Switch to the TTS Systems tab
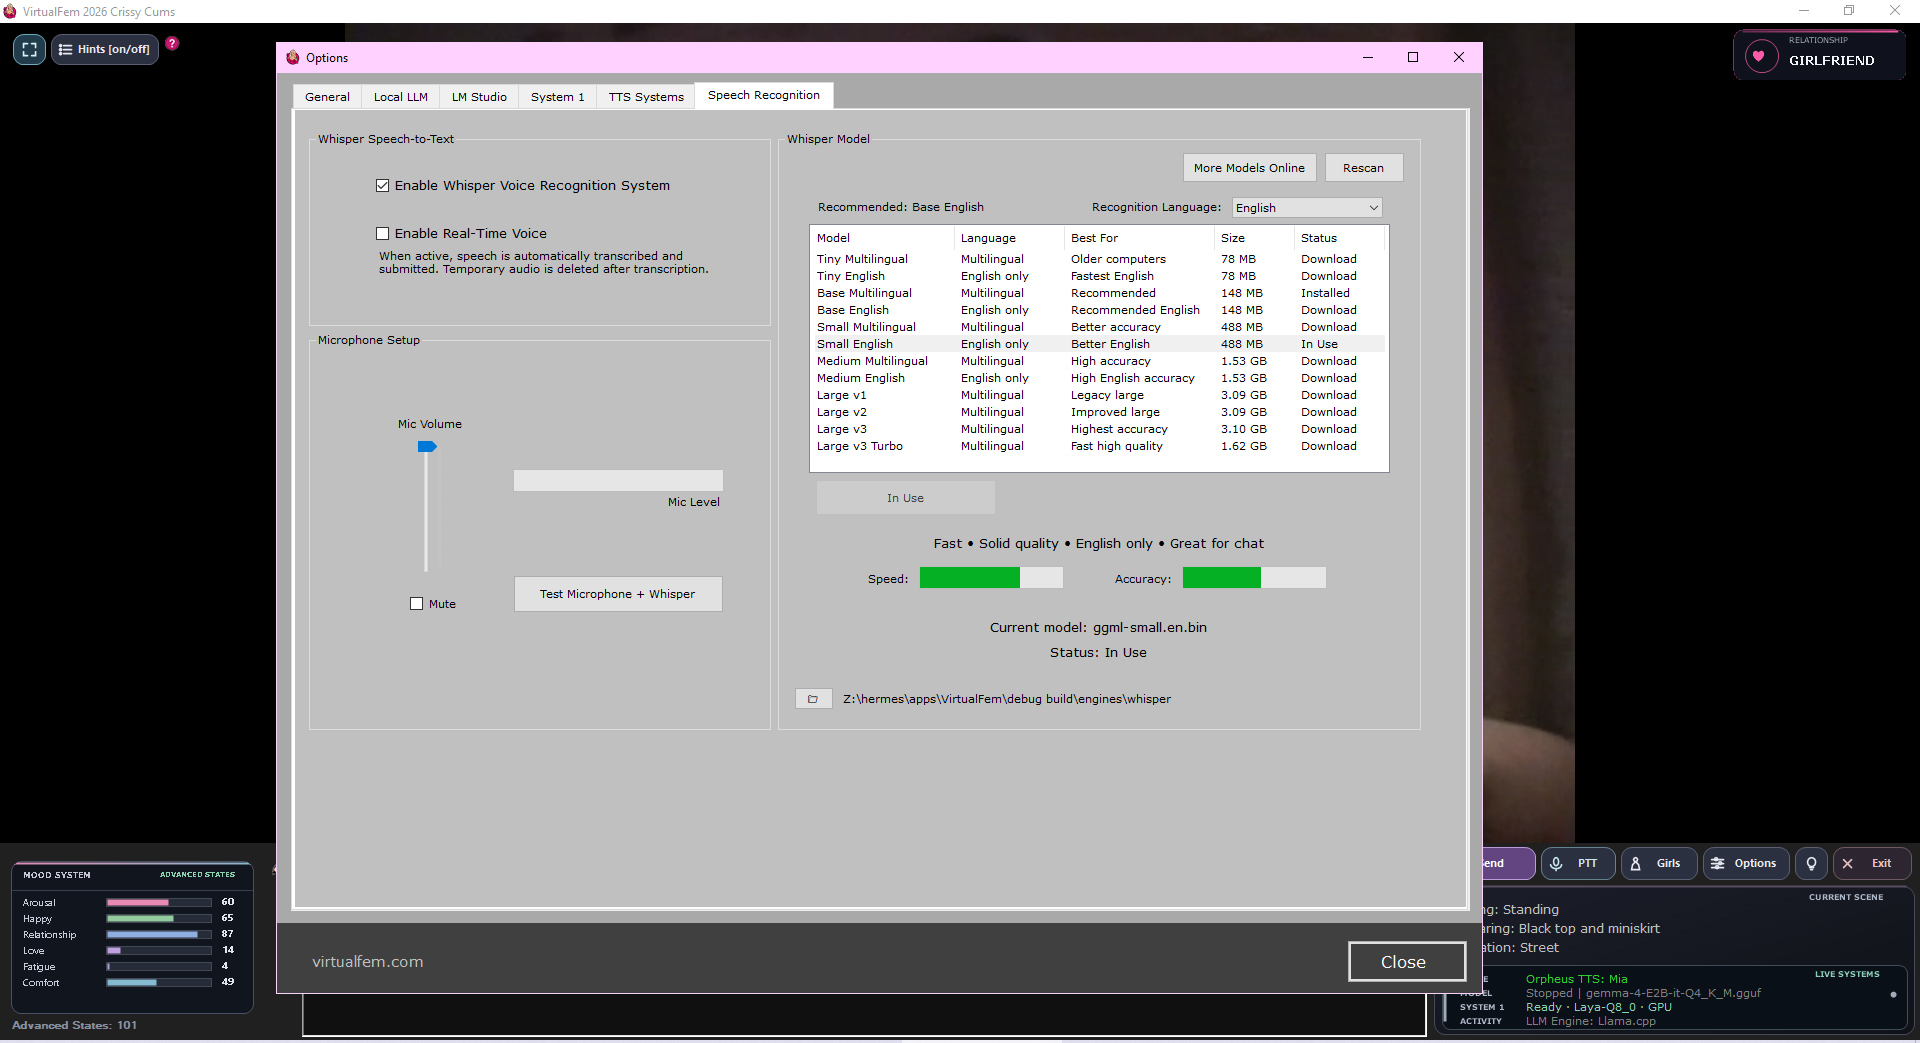The width and height of the screenshot is (1920, 1043). click(x=646, y=97)
